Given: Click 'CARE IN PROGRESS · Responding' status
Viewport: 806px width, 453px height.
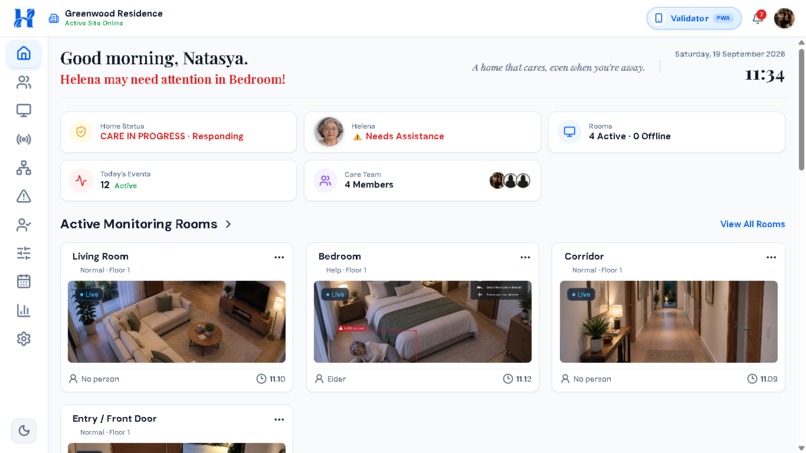Looking at the screenshot, I should tap(172, 136).
